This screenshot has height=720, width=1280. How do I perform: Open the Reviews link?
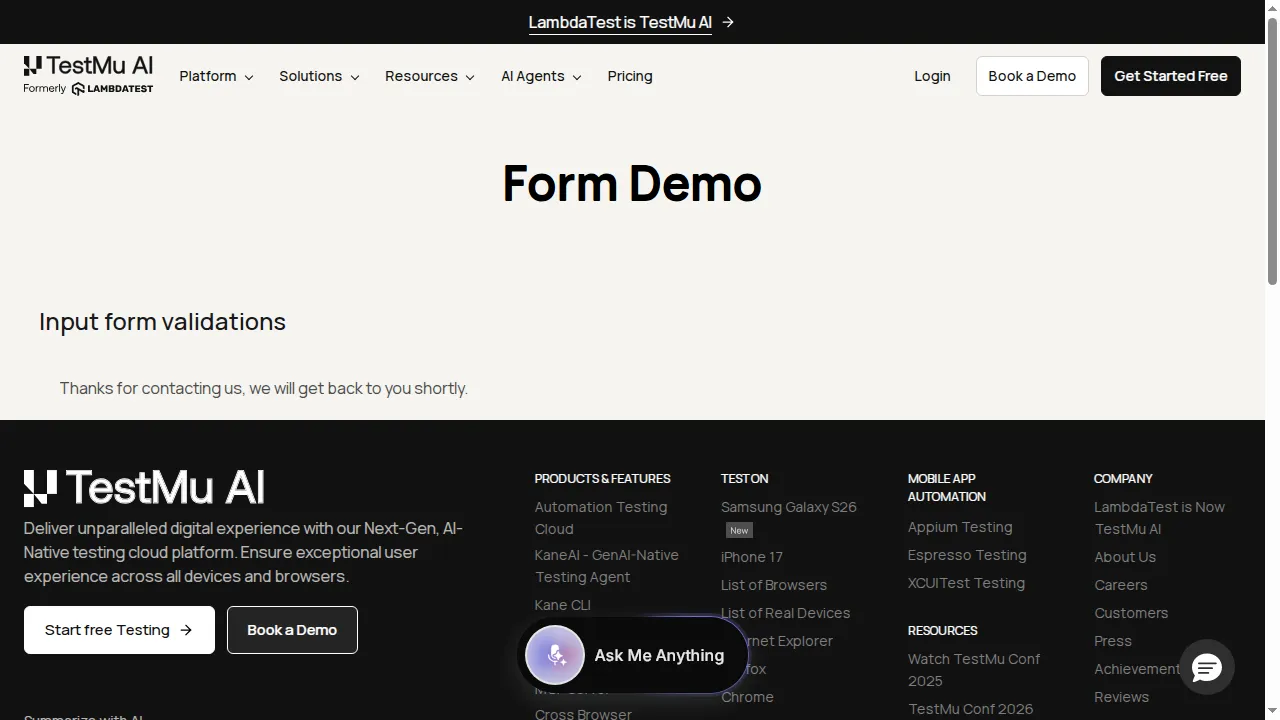pos(1122,697)
